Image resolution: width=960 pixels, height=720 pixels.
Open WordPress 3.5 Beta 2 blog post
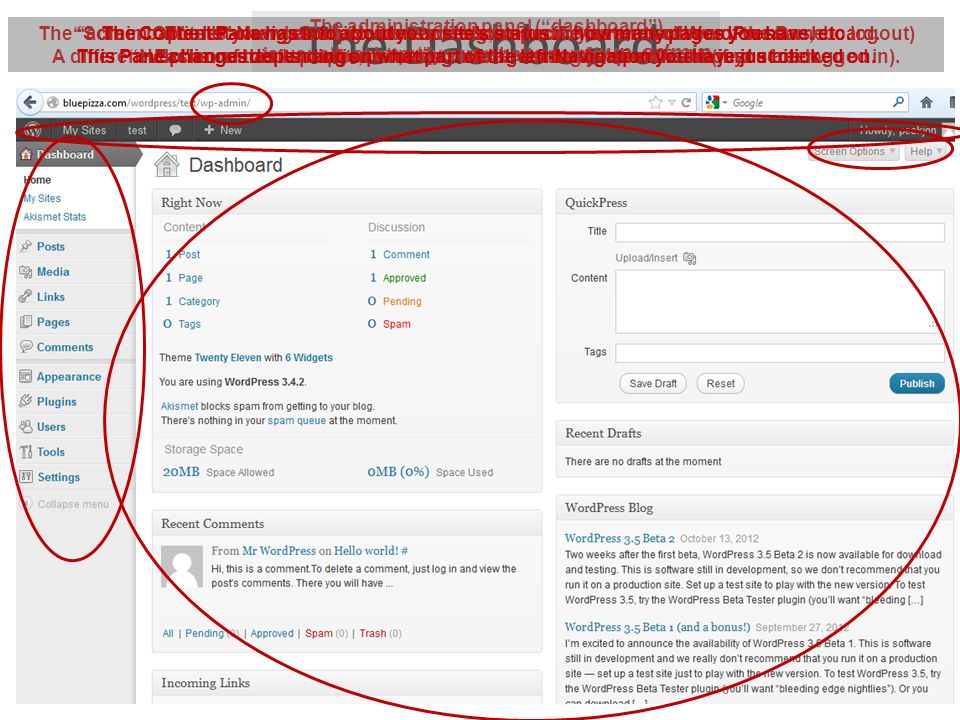click(620, 538)
